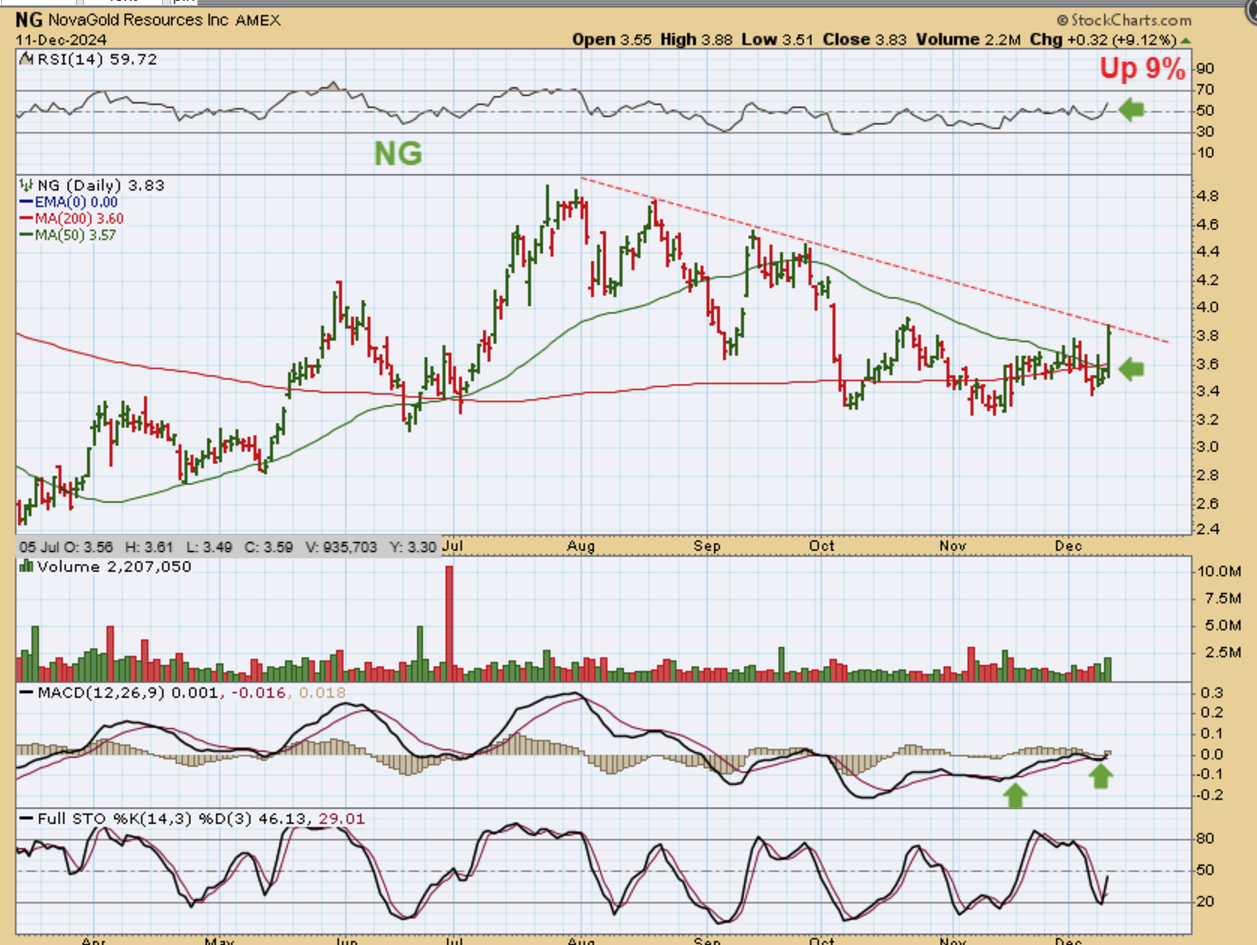Screen dimensions: 1257x945
Task: Click the MA(50) 3.57 legend entry
Action: (x=77, y=234)
